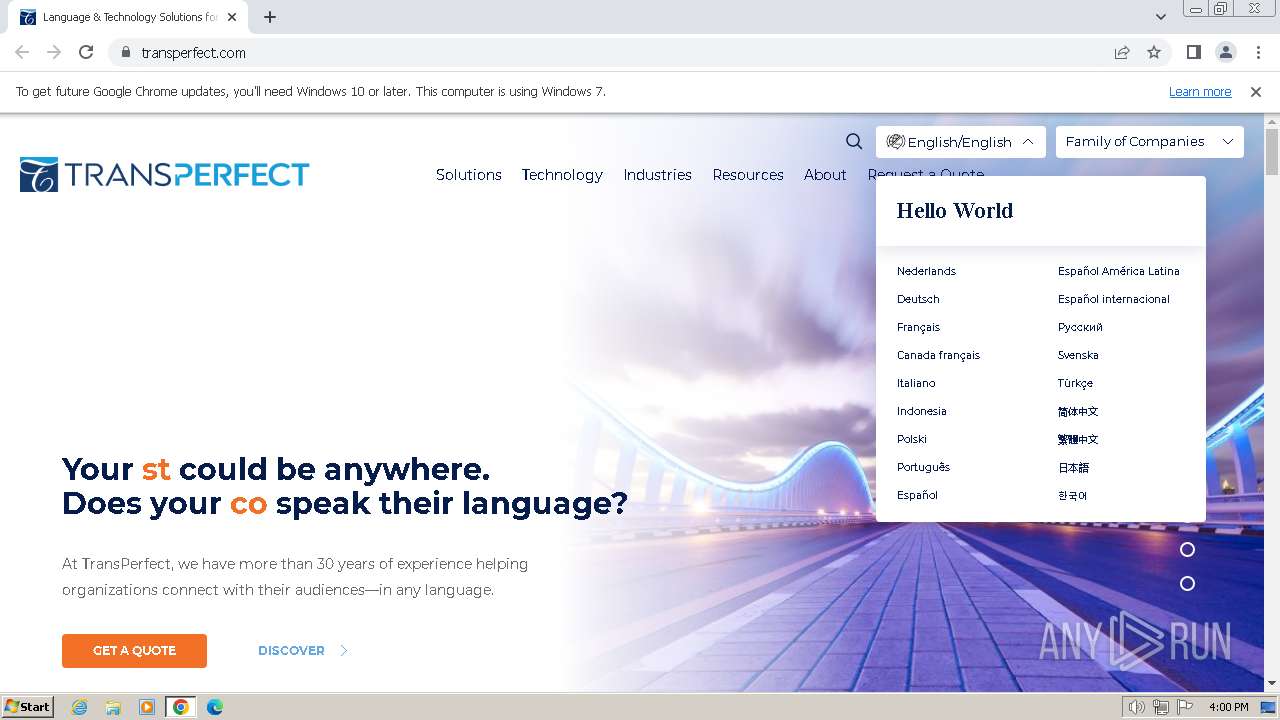Select Français language

918,327
